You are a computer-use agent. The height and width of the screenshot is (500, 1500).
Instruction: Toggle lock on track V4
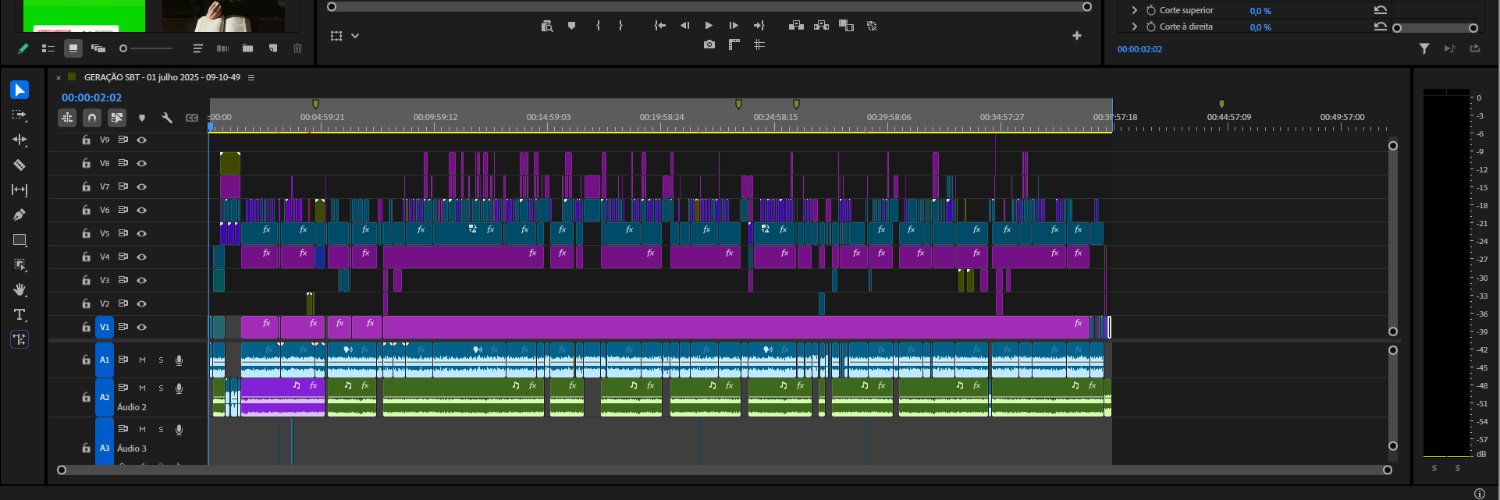(85, 257)
